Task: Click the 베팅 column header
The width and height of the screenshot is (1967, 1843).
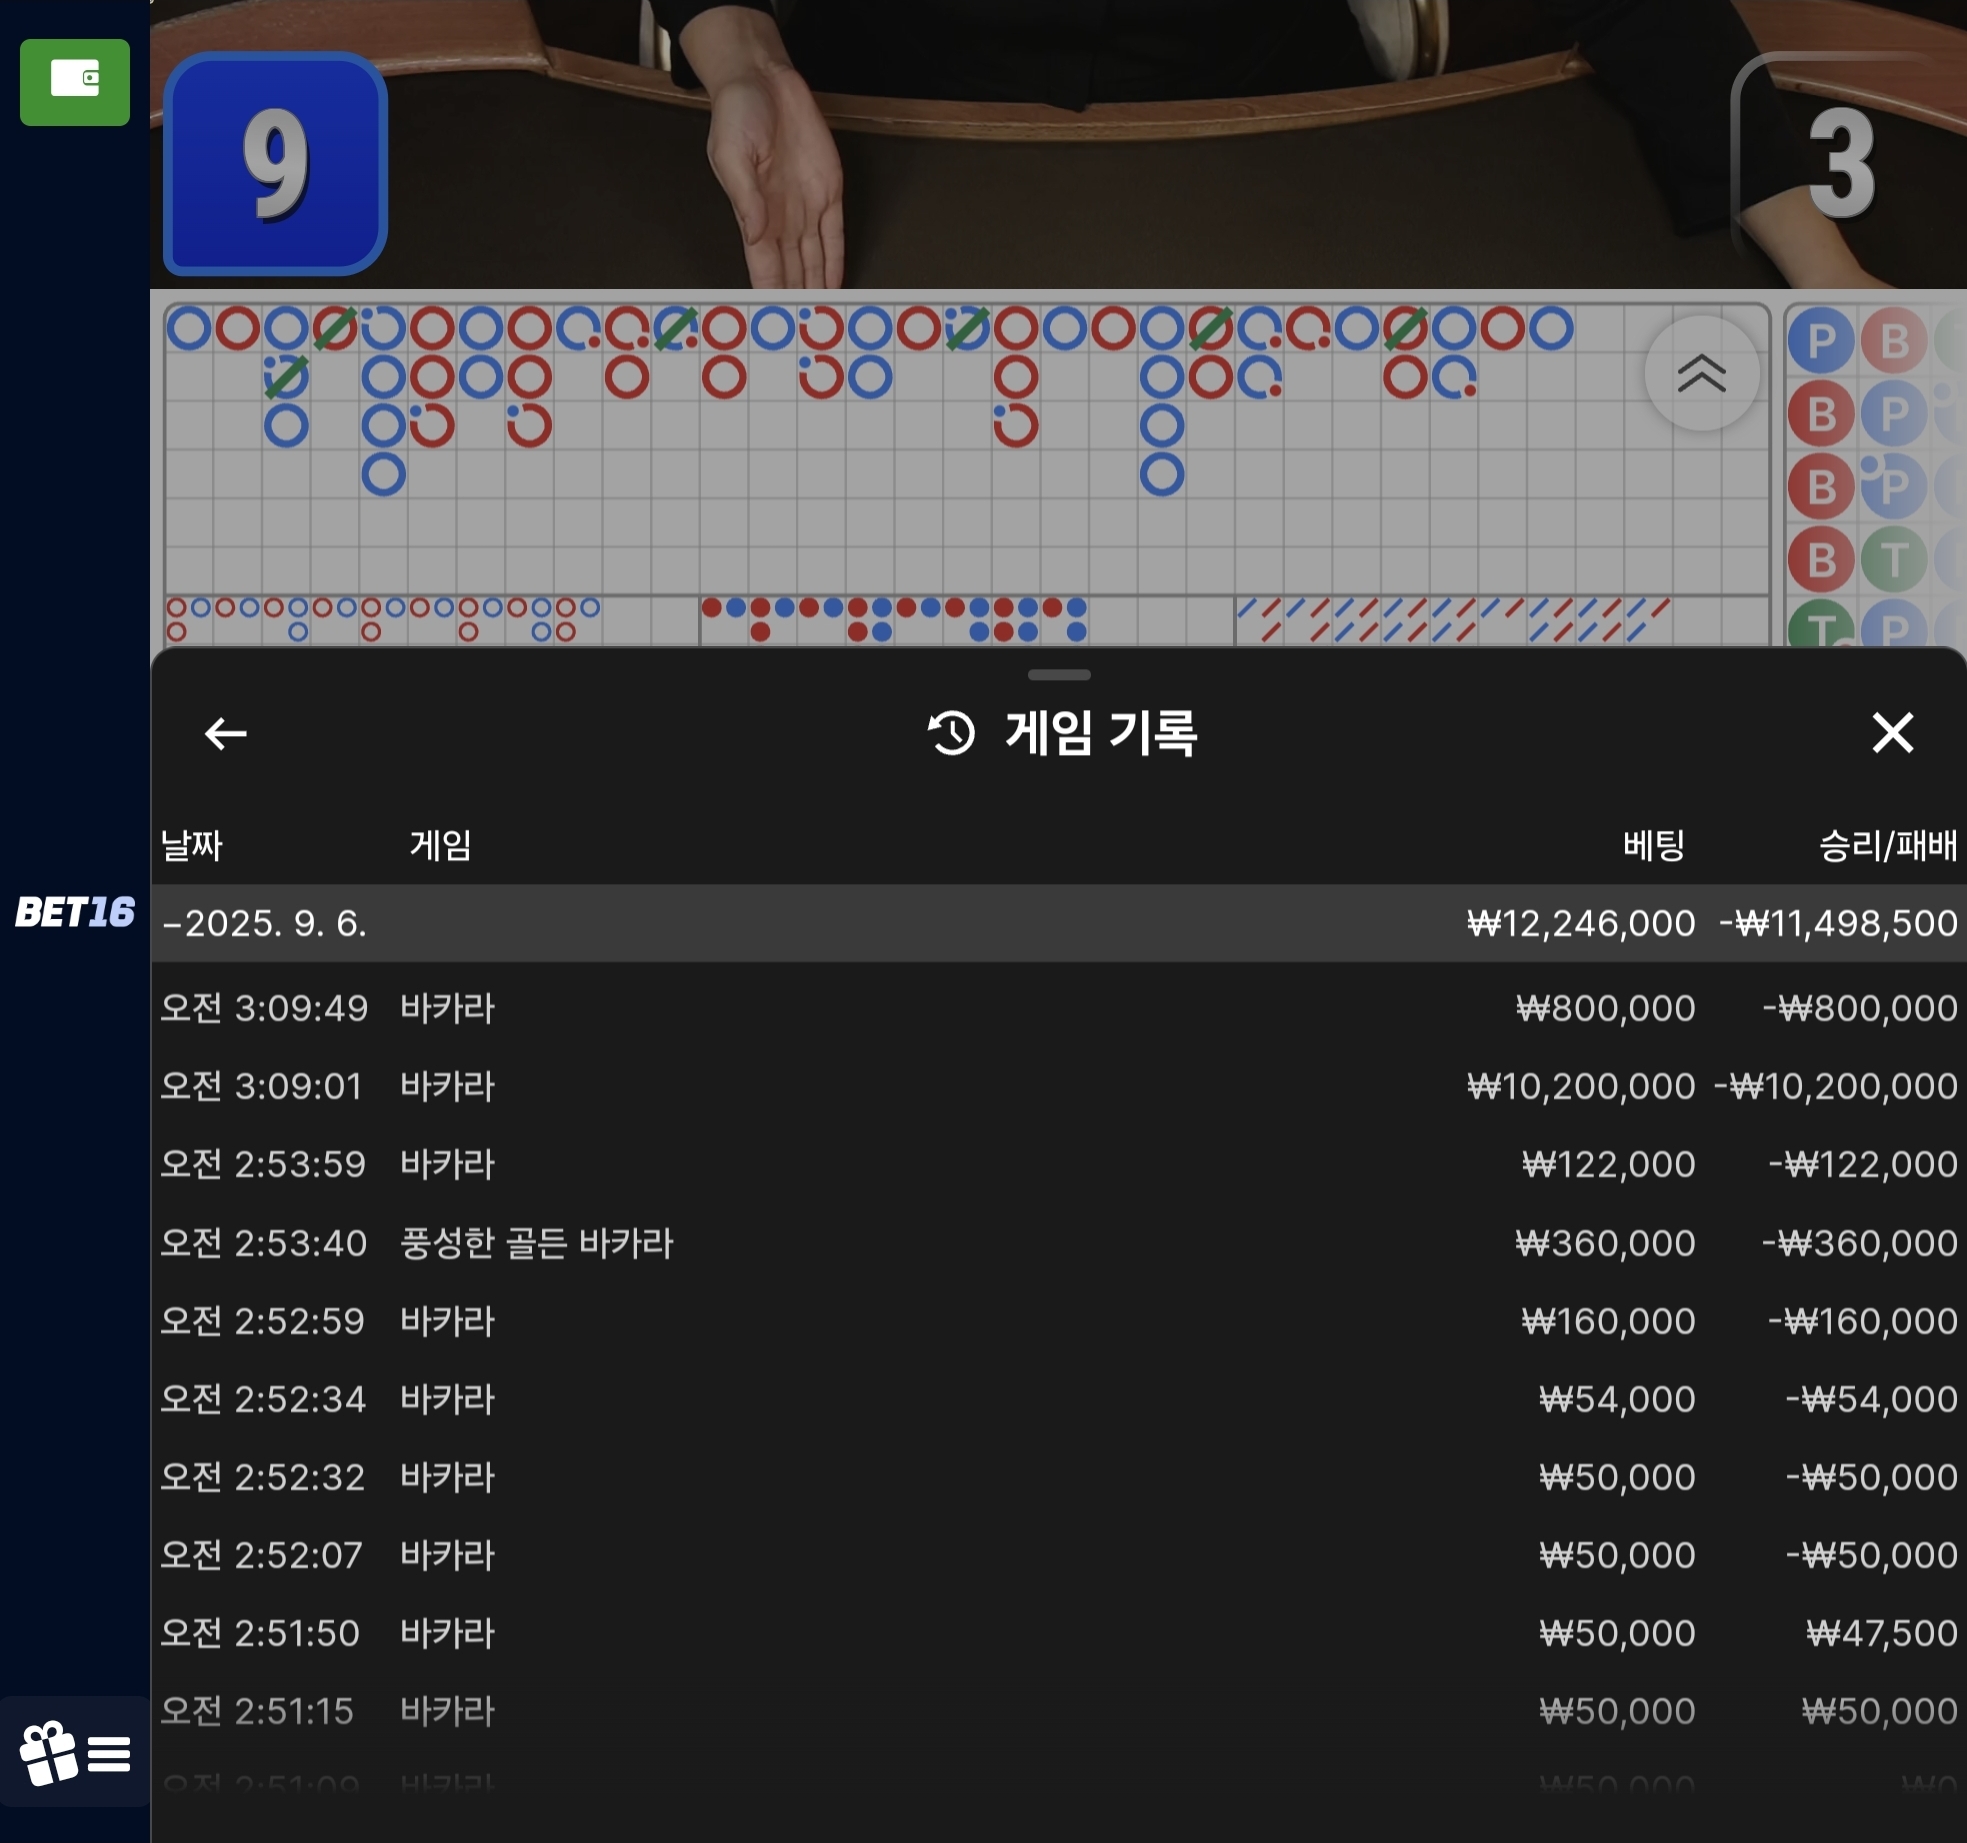Action: (x=1654, y=846)
